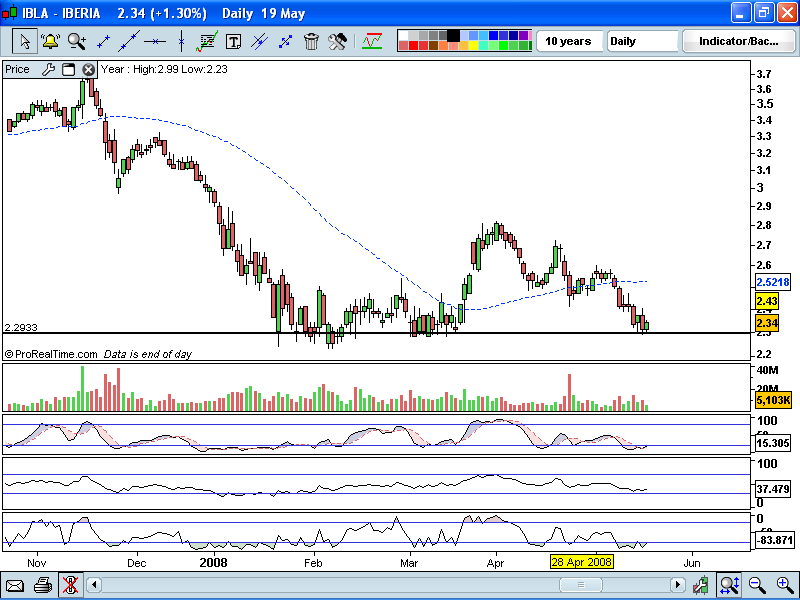Pick the bright red color swatch
The width and height of the screenshot is (800, 600).
click(413, 46)
